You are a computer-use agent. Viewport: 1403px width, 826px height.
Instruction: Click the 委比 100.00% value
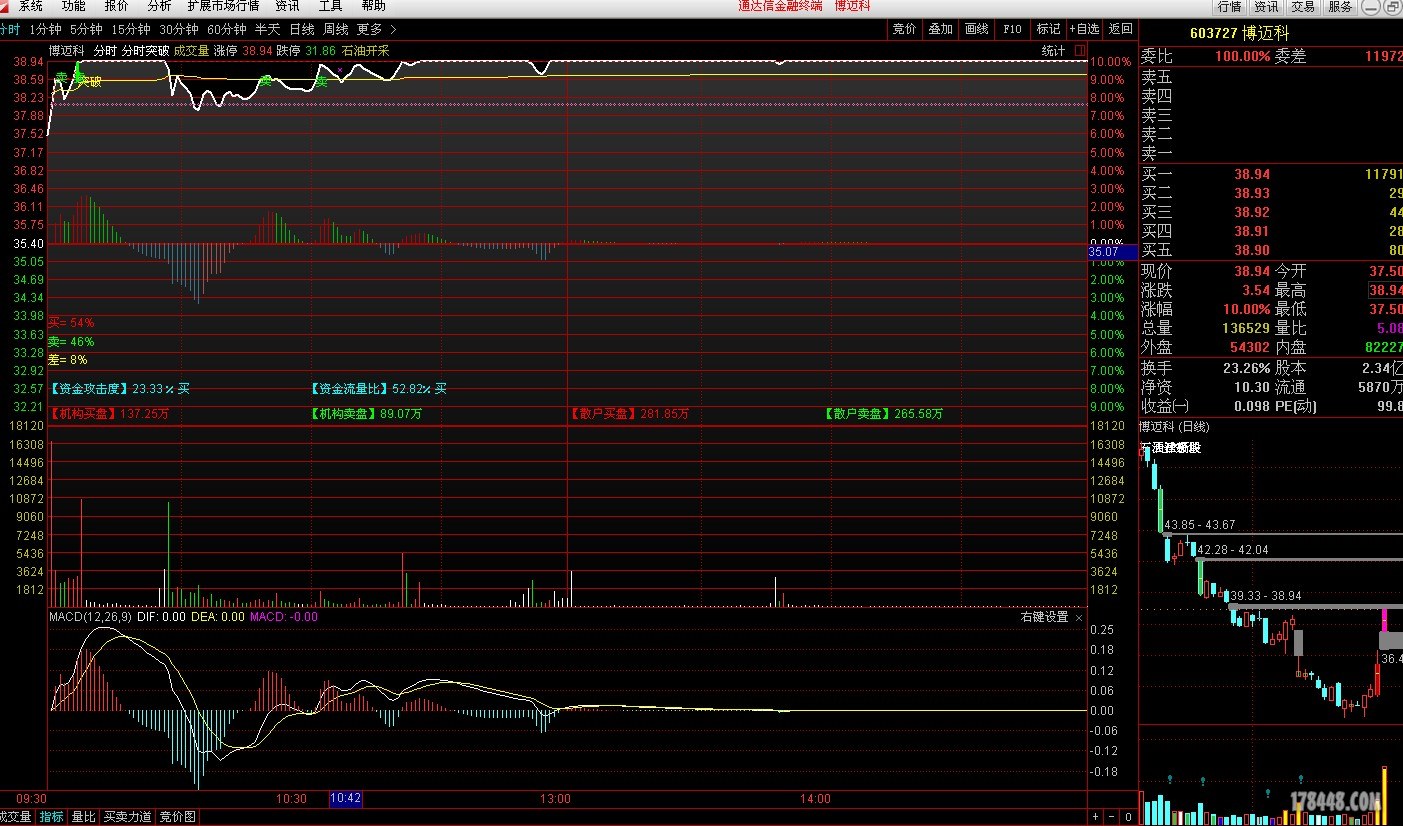(1242, 57)
